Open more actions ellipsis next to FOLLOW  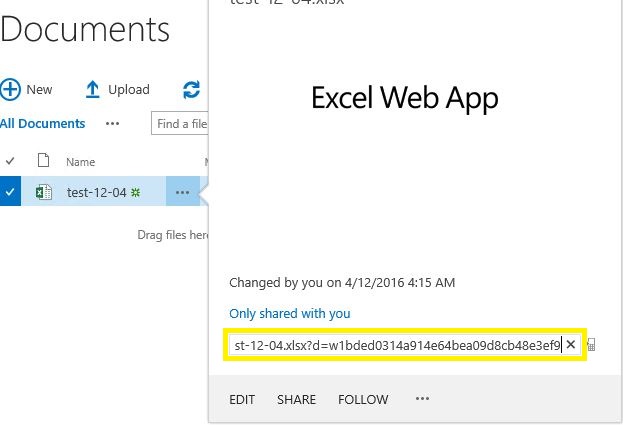pos(422,399)
